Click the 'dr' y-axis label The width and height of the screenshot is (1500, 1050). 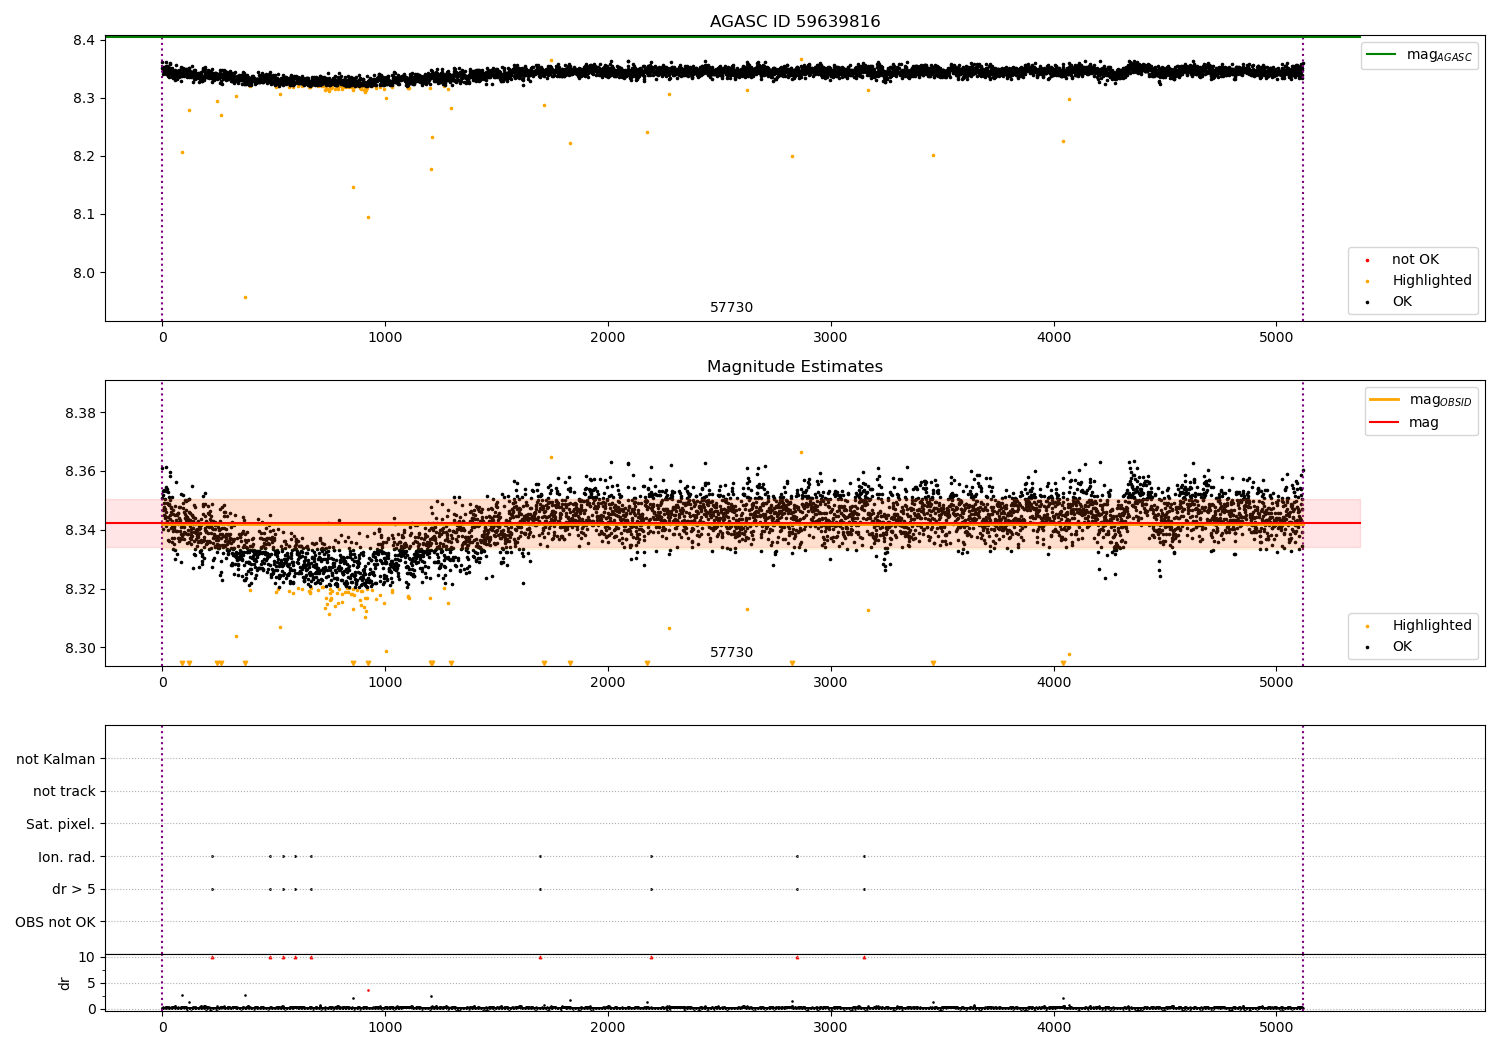coord(65,983)
